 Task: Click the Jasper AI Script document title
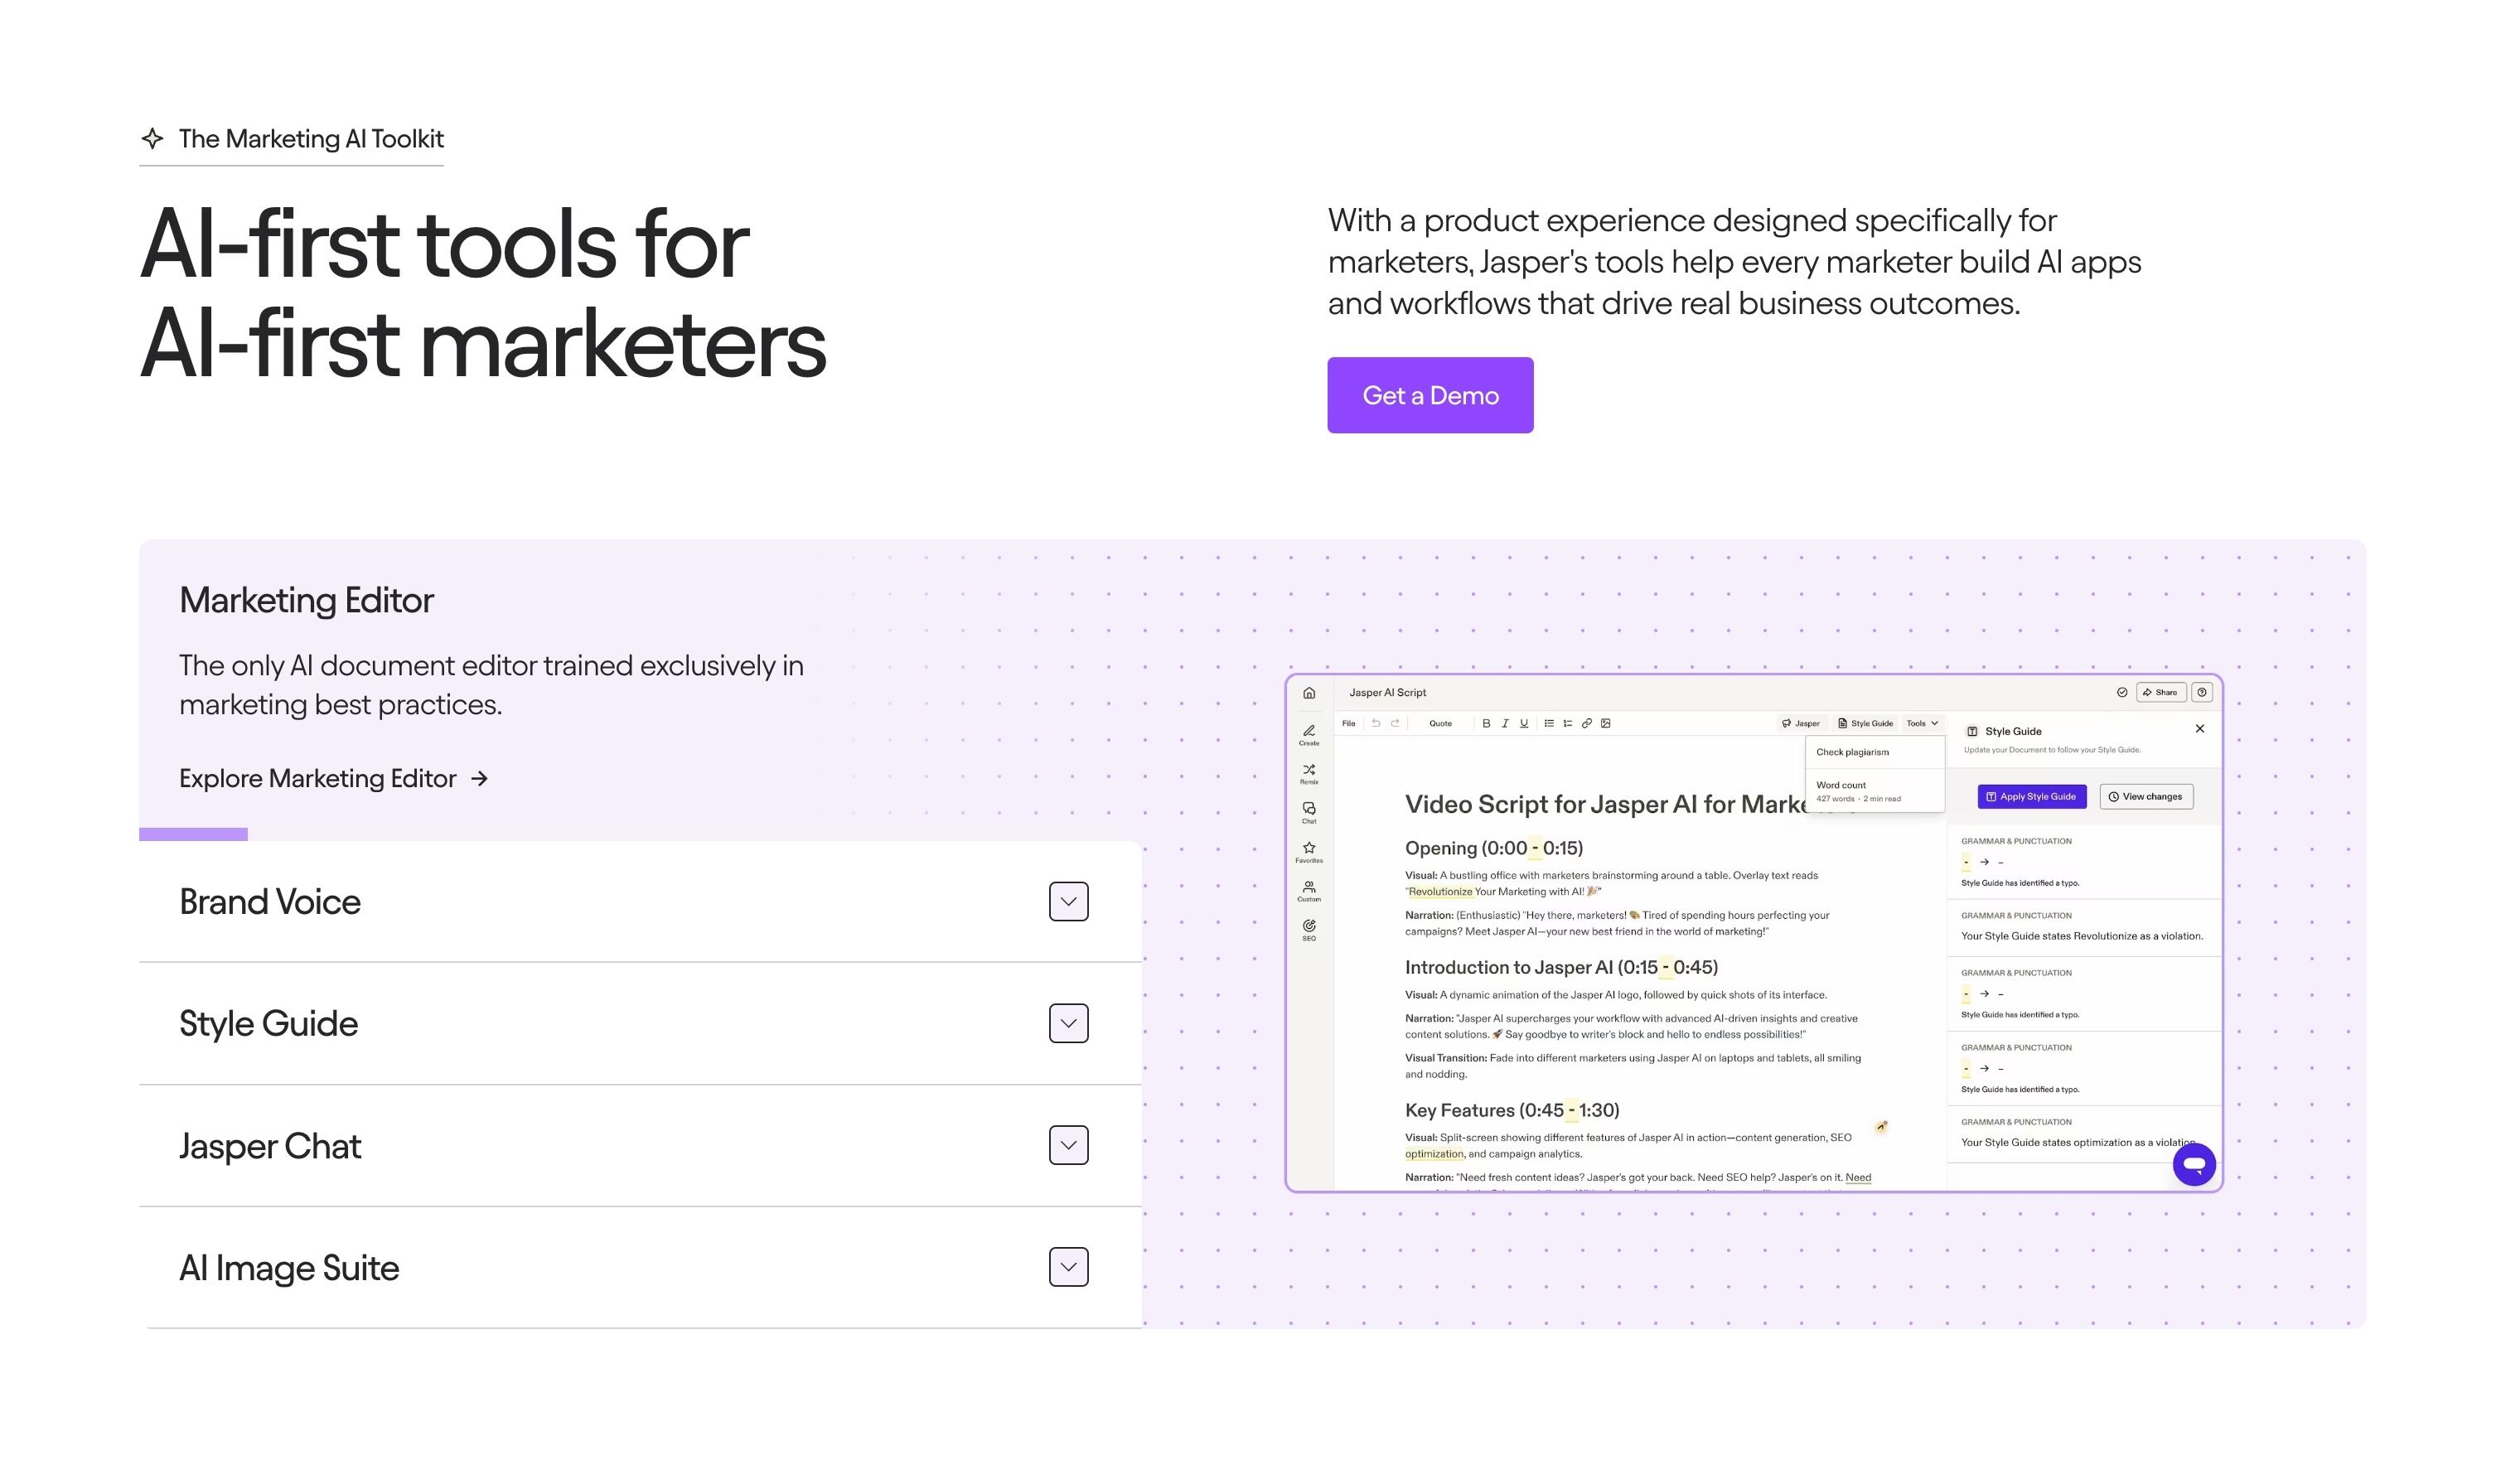coord(1387,692)
